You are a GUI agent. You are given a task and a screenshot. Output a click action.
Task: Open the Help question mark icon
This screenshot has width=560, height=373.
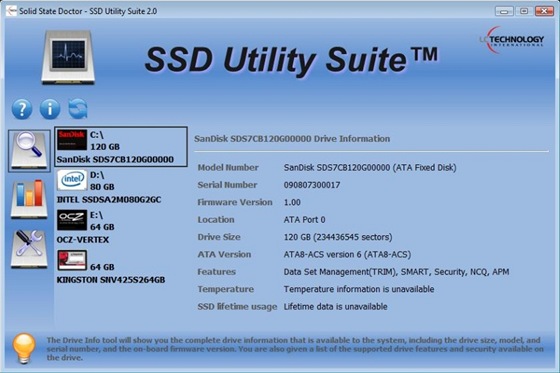22,109
